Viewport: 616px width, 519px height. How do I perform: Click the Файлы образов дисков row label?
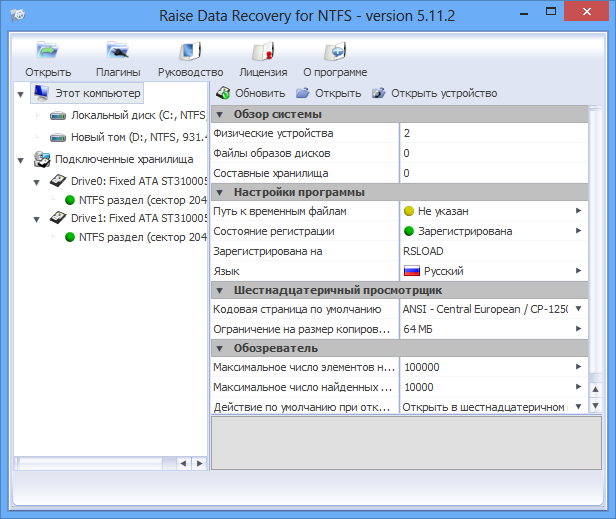[271, 153]
